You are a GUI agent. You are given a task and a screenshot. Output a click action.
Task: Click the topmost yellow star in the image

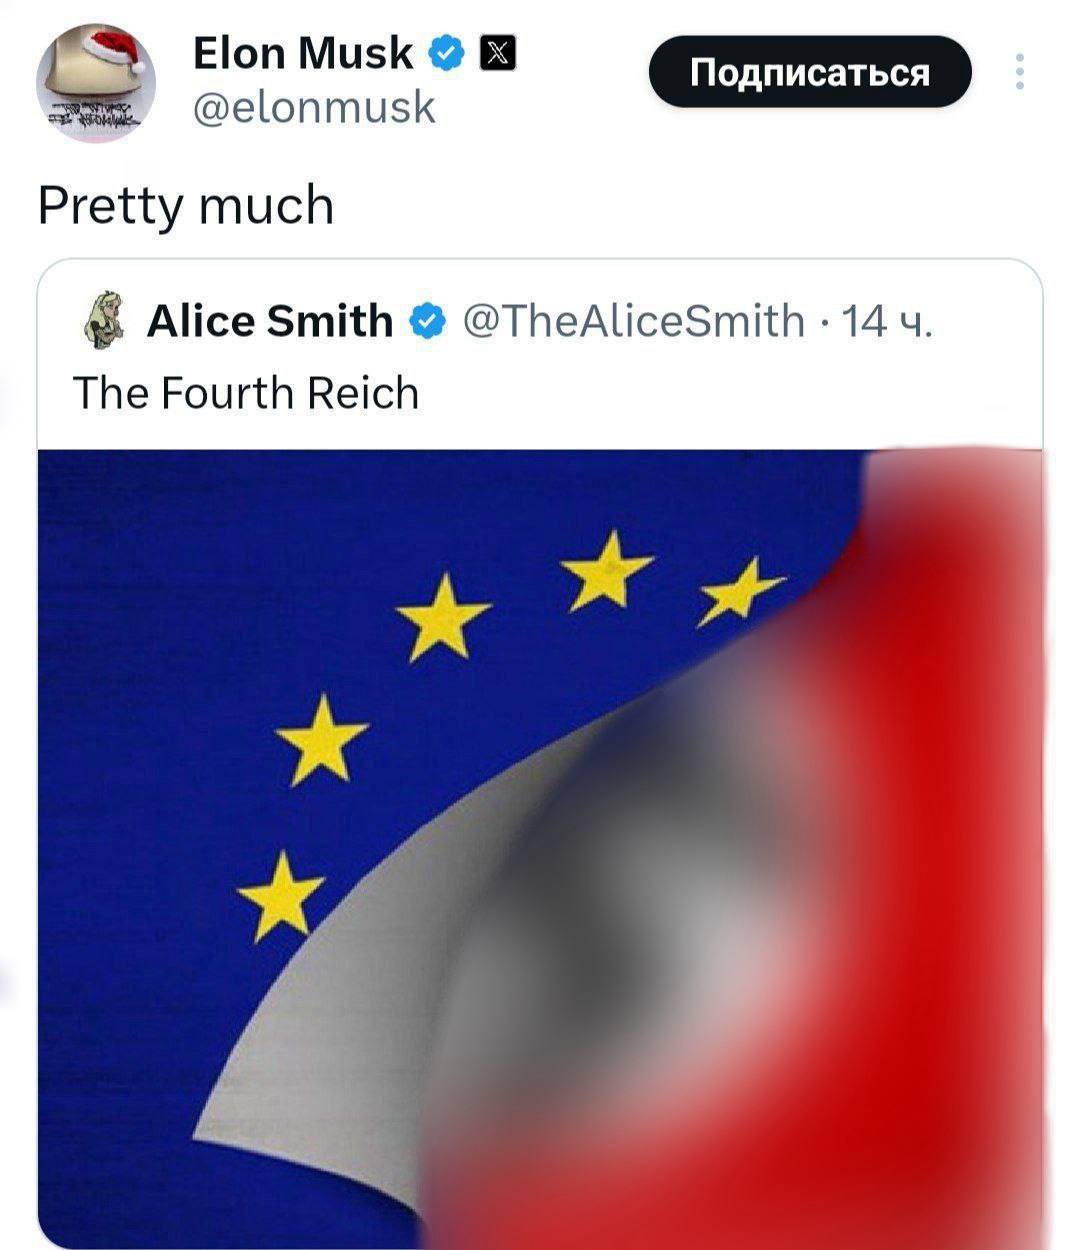[x=606, y=570]
